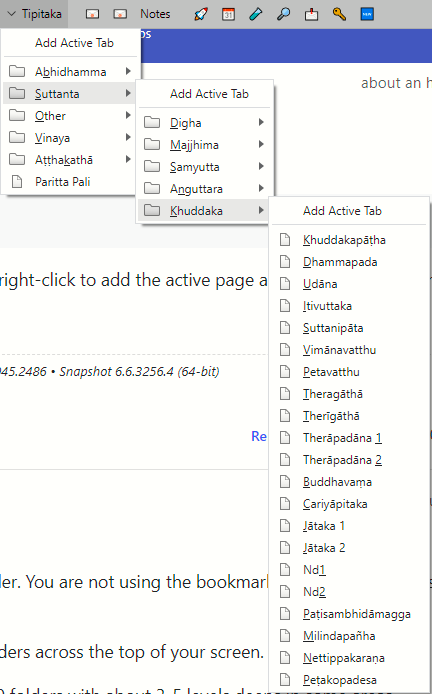Open the Notes bookmark in the bar
432x694 pixels.
[x=155, y=14]
